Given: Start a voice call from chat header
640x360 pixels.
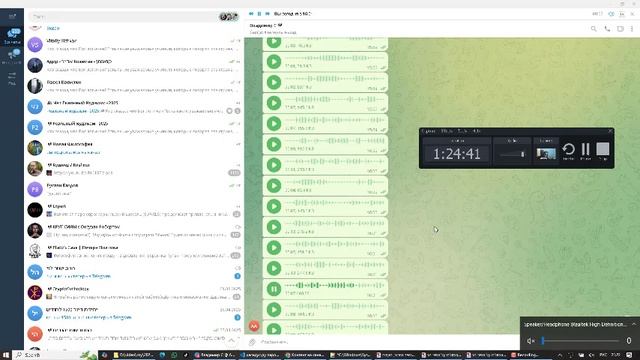Looking at the screenshot, I should tap(607, 29).
